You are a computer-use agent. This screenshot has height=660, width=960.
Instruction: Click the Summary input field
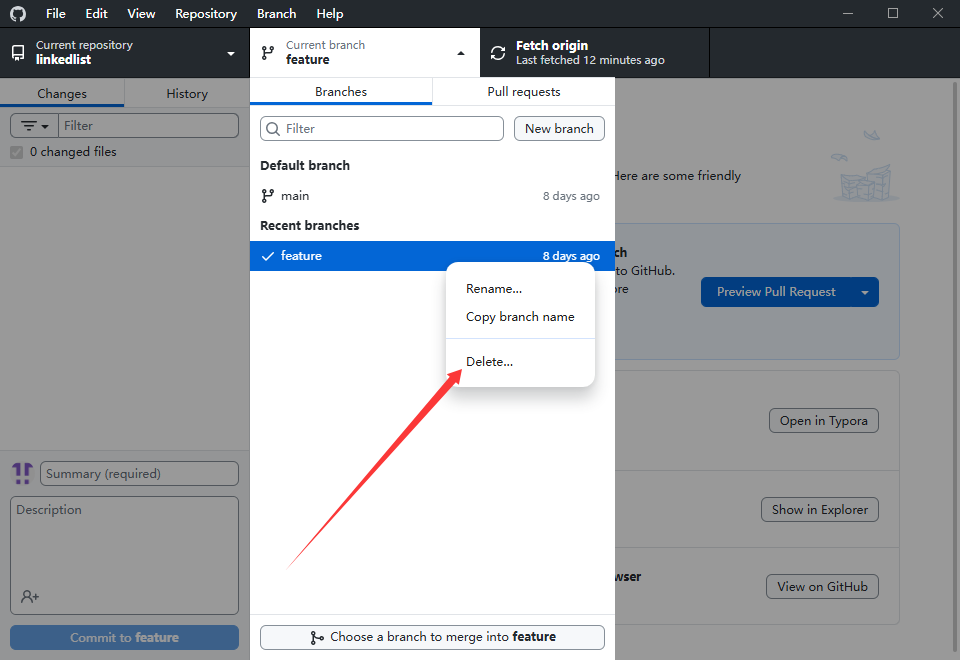(139, 474)
